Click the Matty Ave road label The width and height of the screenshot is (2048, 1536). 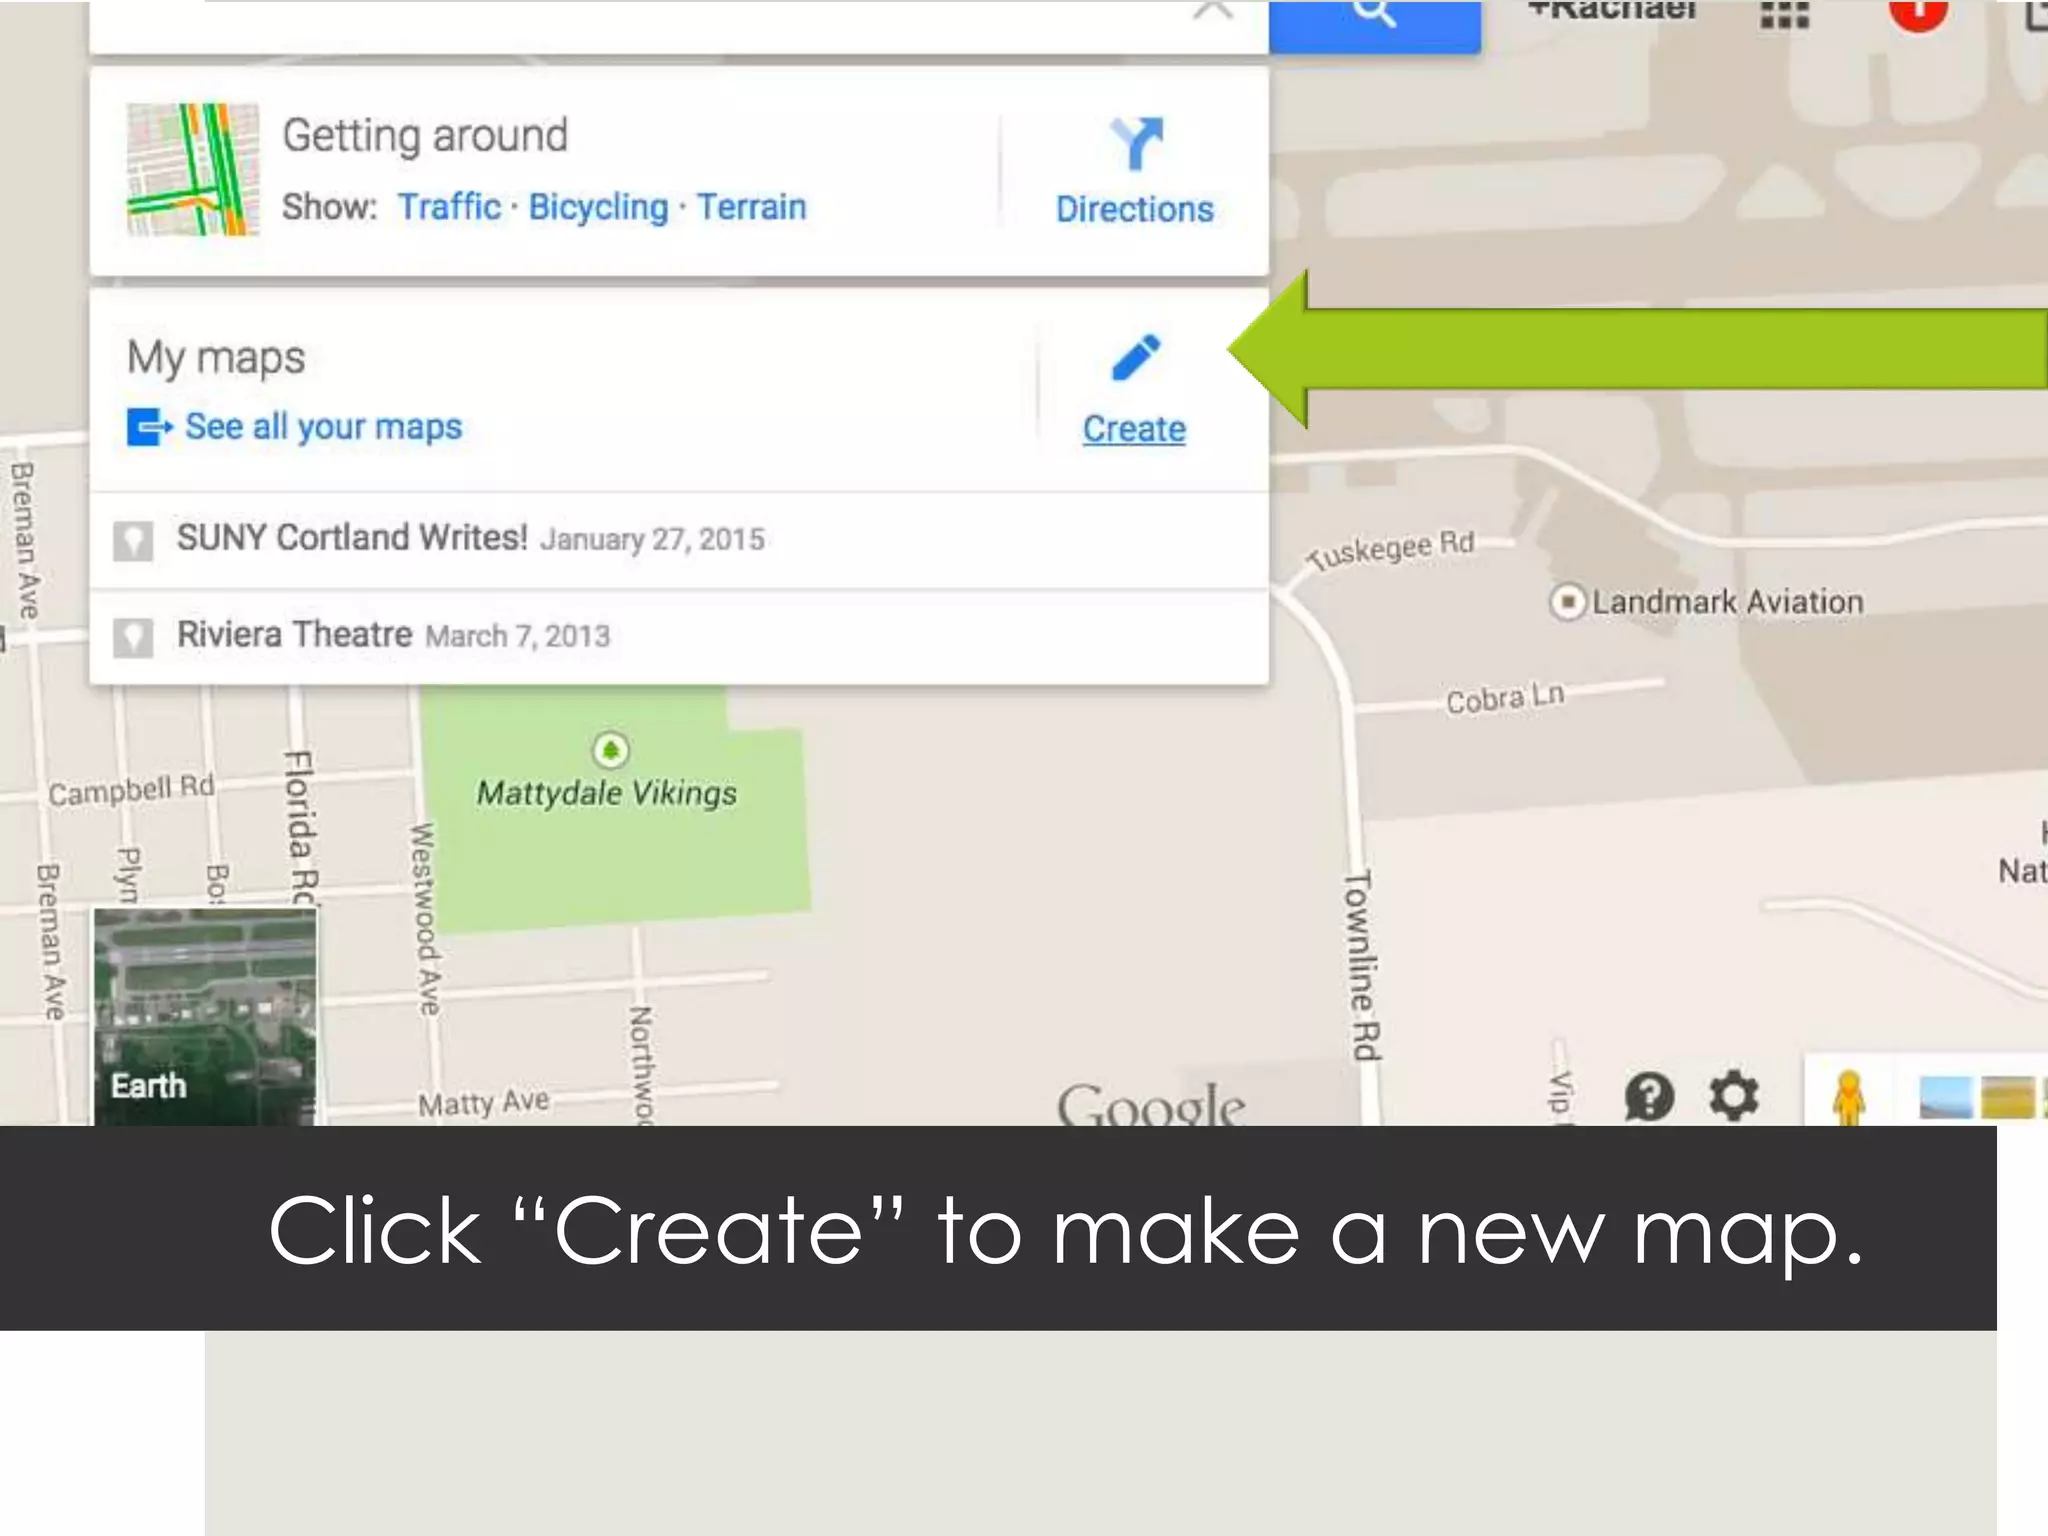[x=484, y=1102]
